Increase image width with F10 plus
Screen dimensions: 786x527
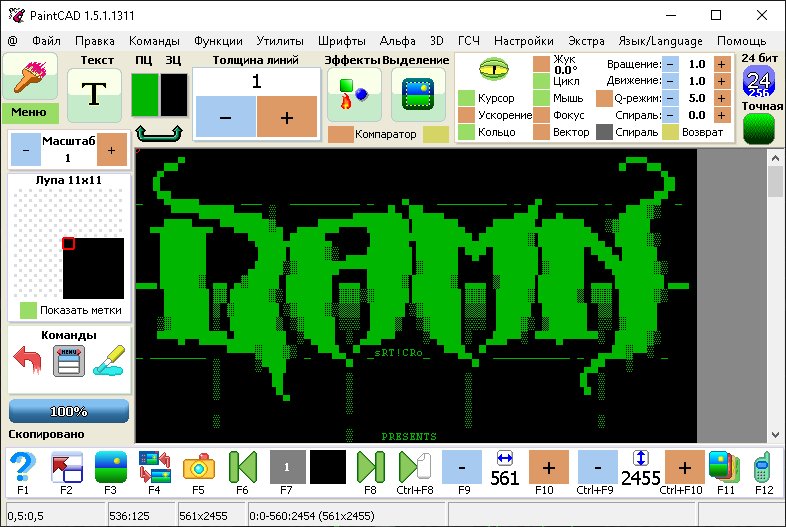pos(549,467)
